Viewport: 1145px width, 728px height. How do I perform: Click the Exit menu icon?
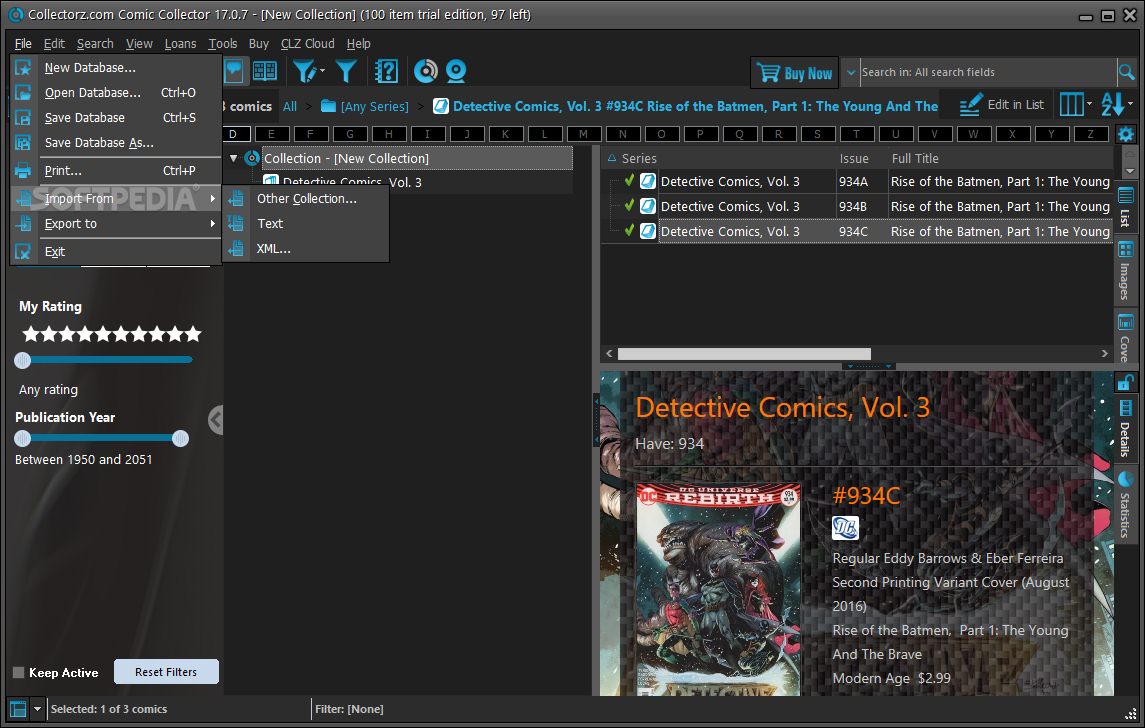23,251
